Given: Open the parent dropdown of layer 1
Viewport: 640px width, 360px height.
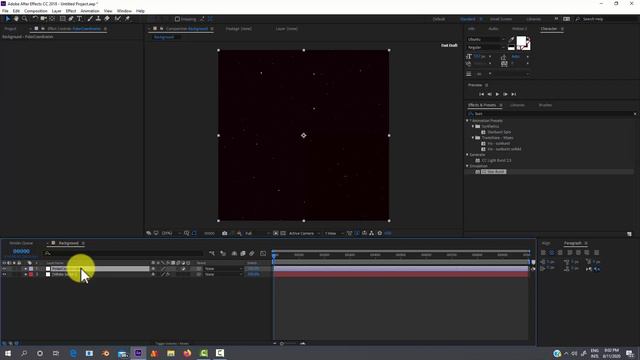Looking at the screenshot, I should coord(223,269).
